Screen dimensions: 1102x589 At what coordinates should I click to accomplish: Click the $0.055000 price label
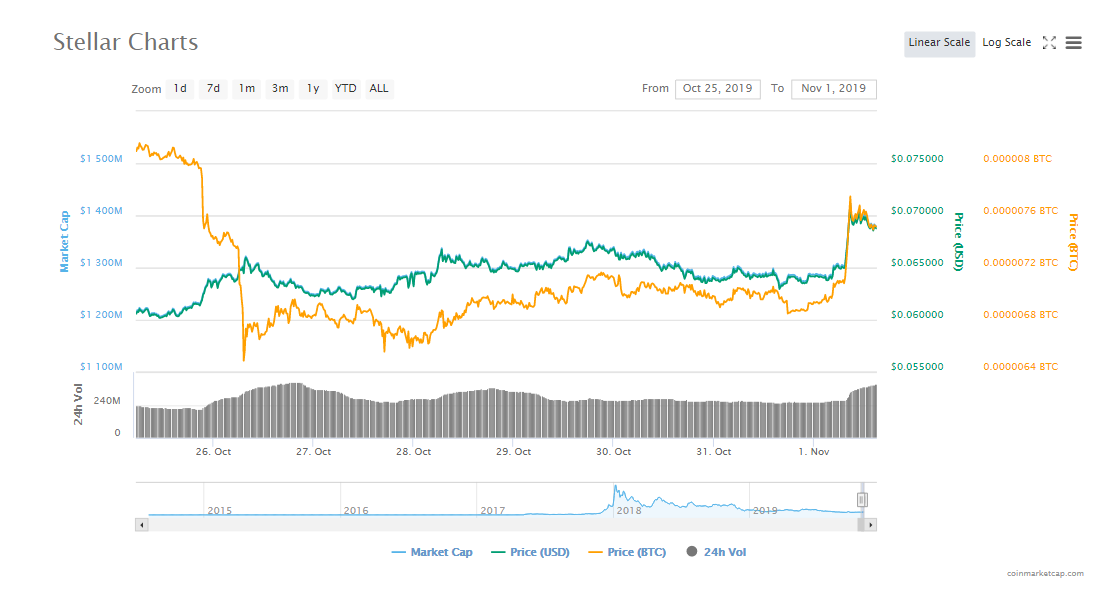point(917,367)
